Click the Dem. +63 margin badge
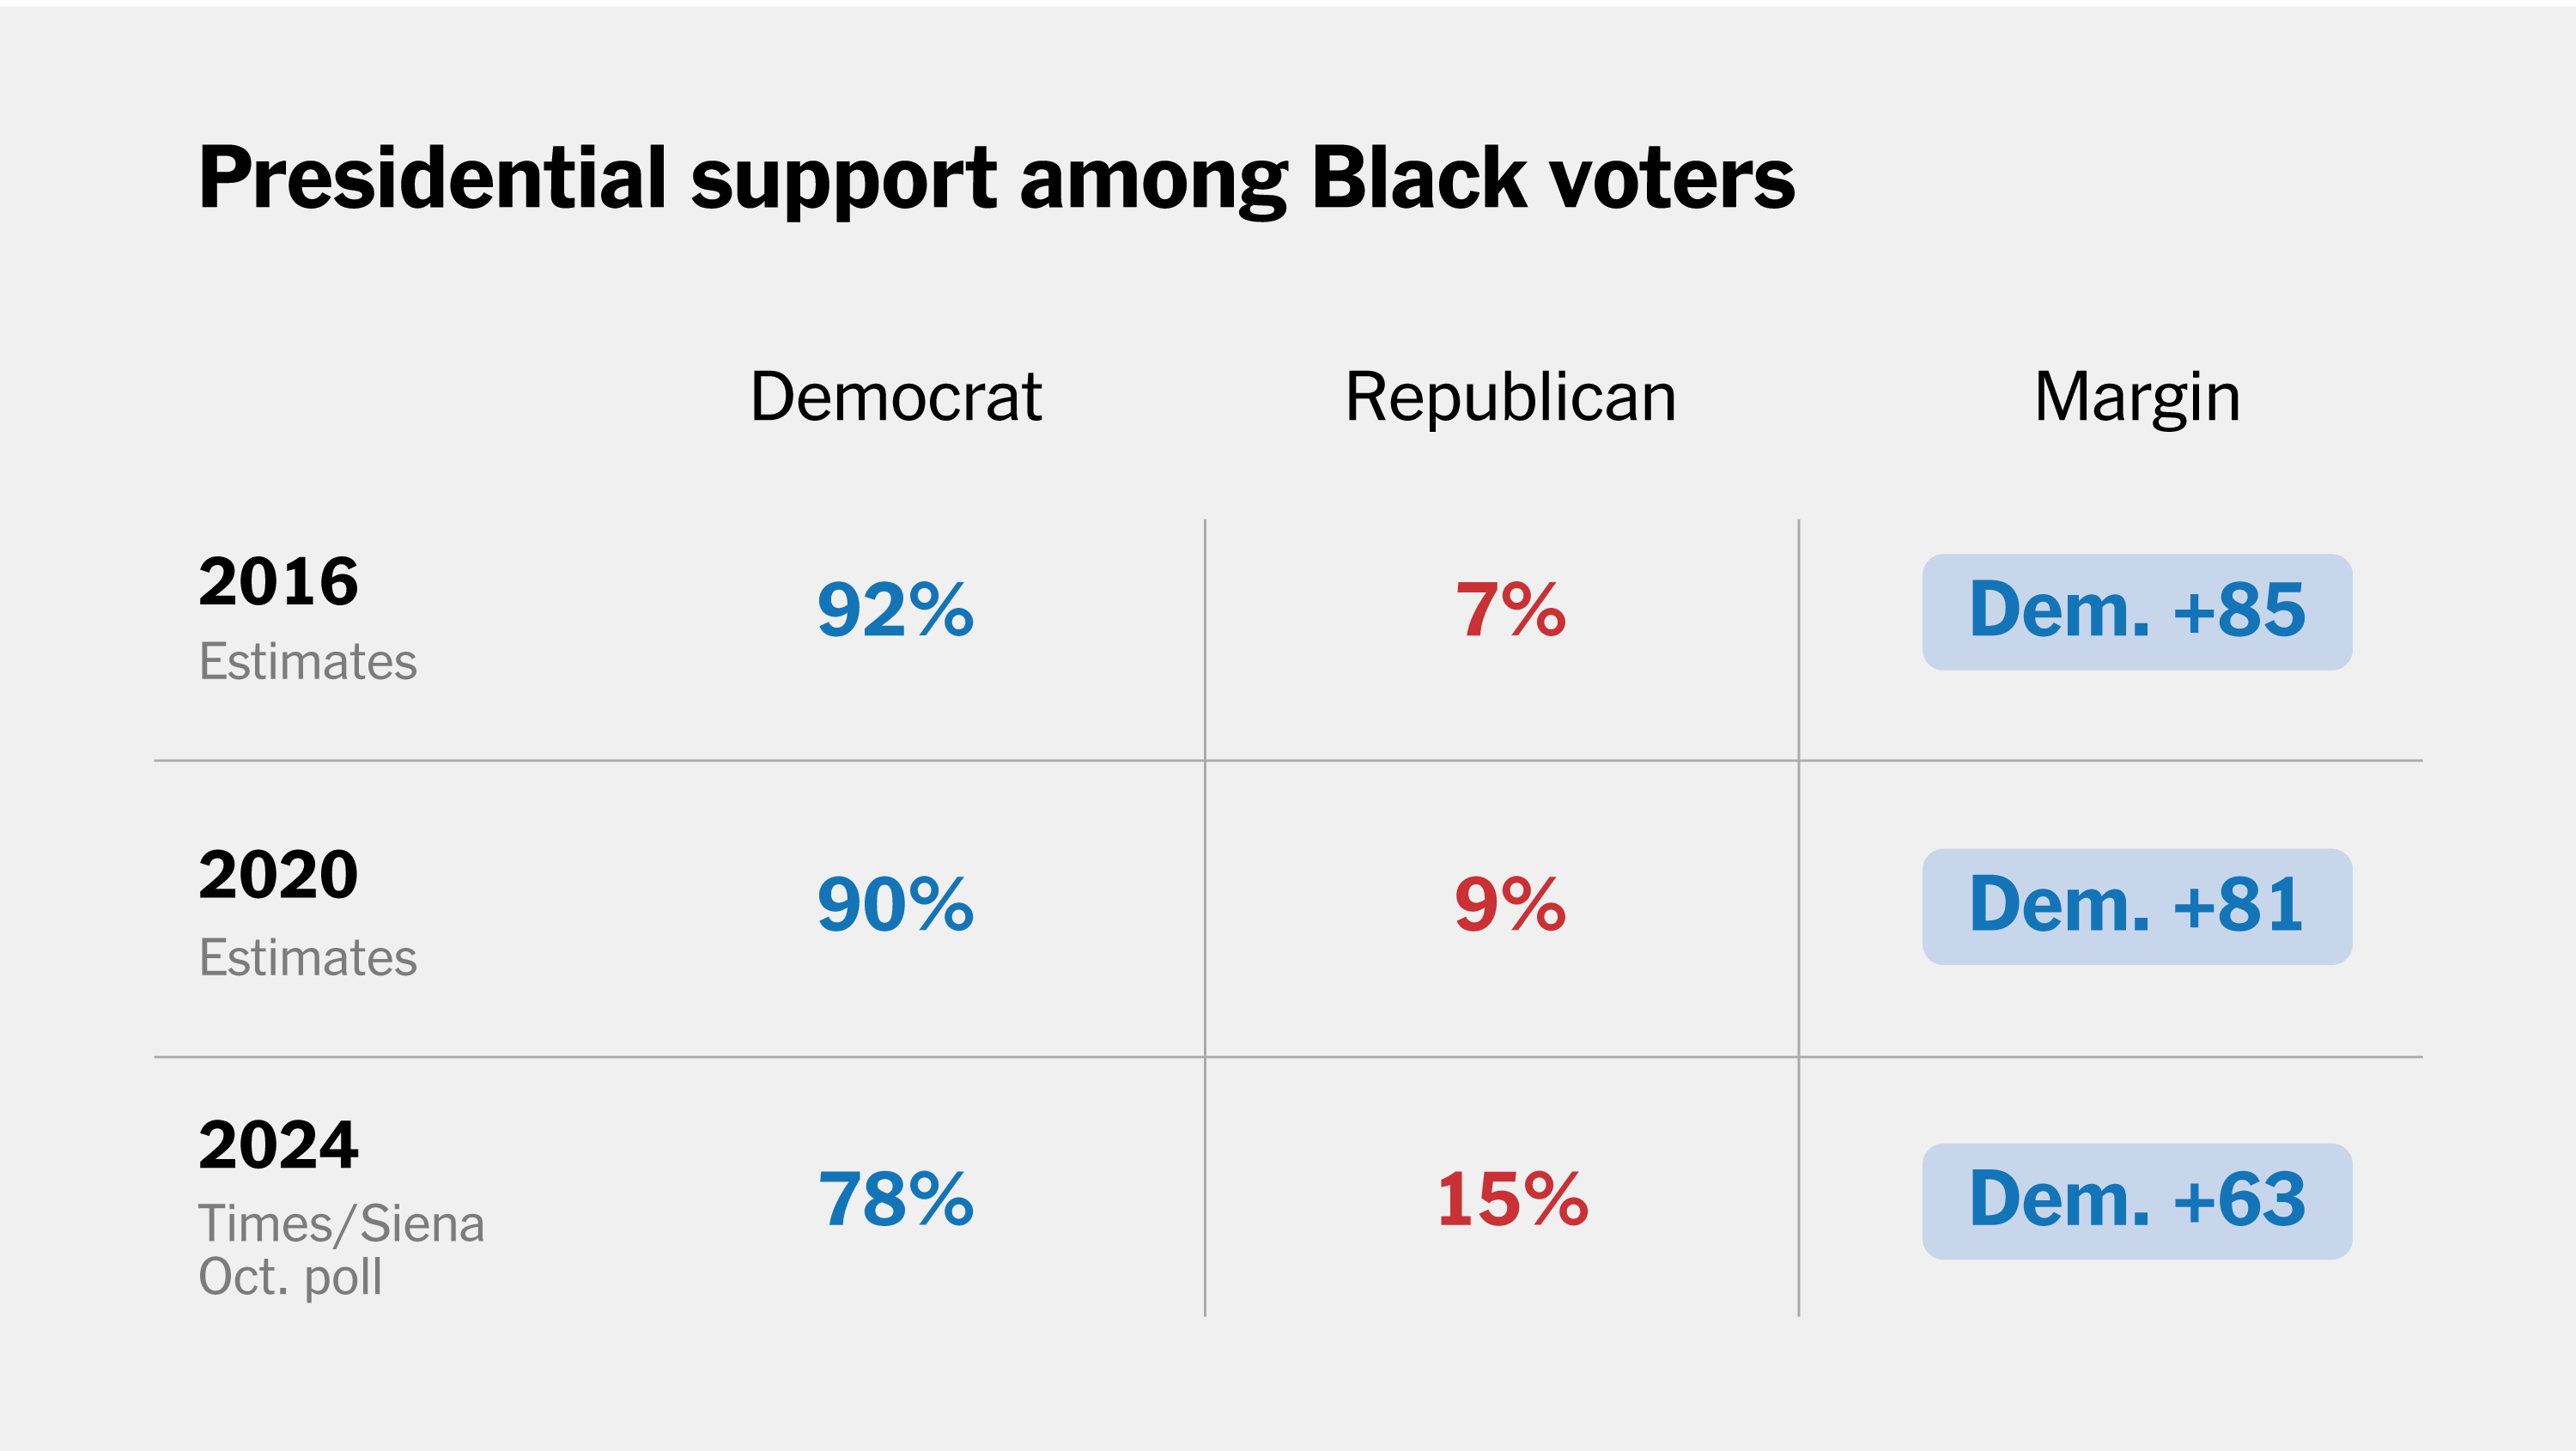 click(2137, 1200)
